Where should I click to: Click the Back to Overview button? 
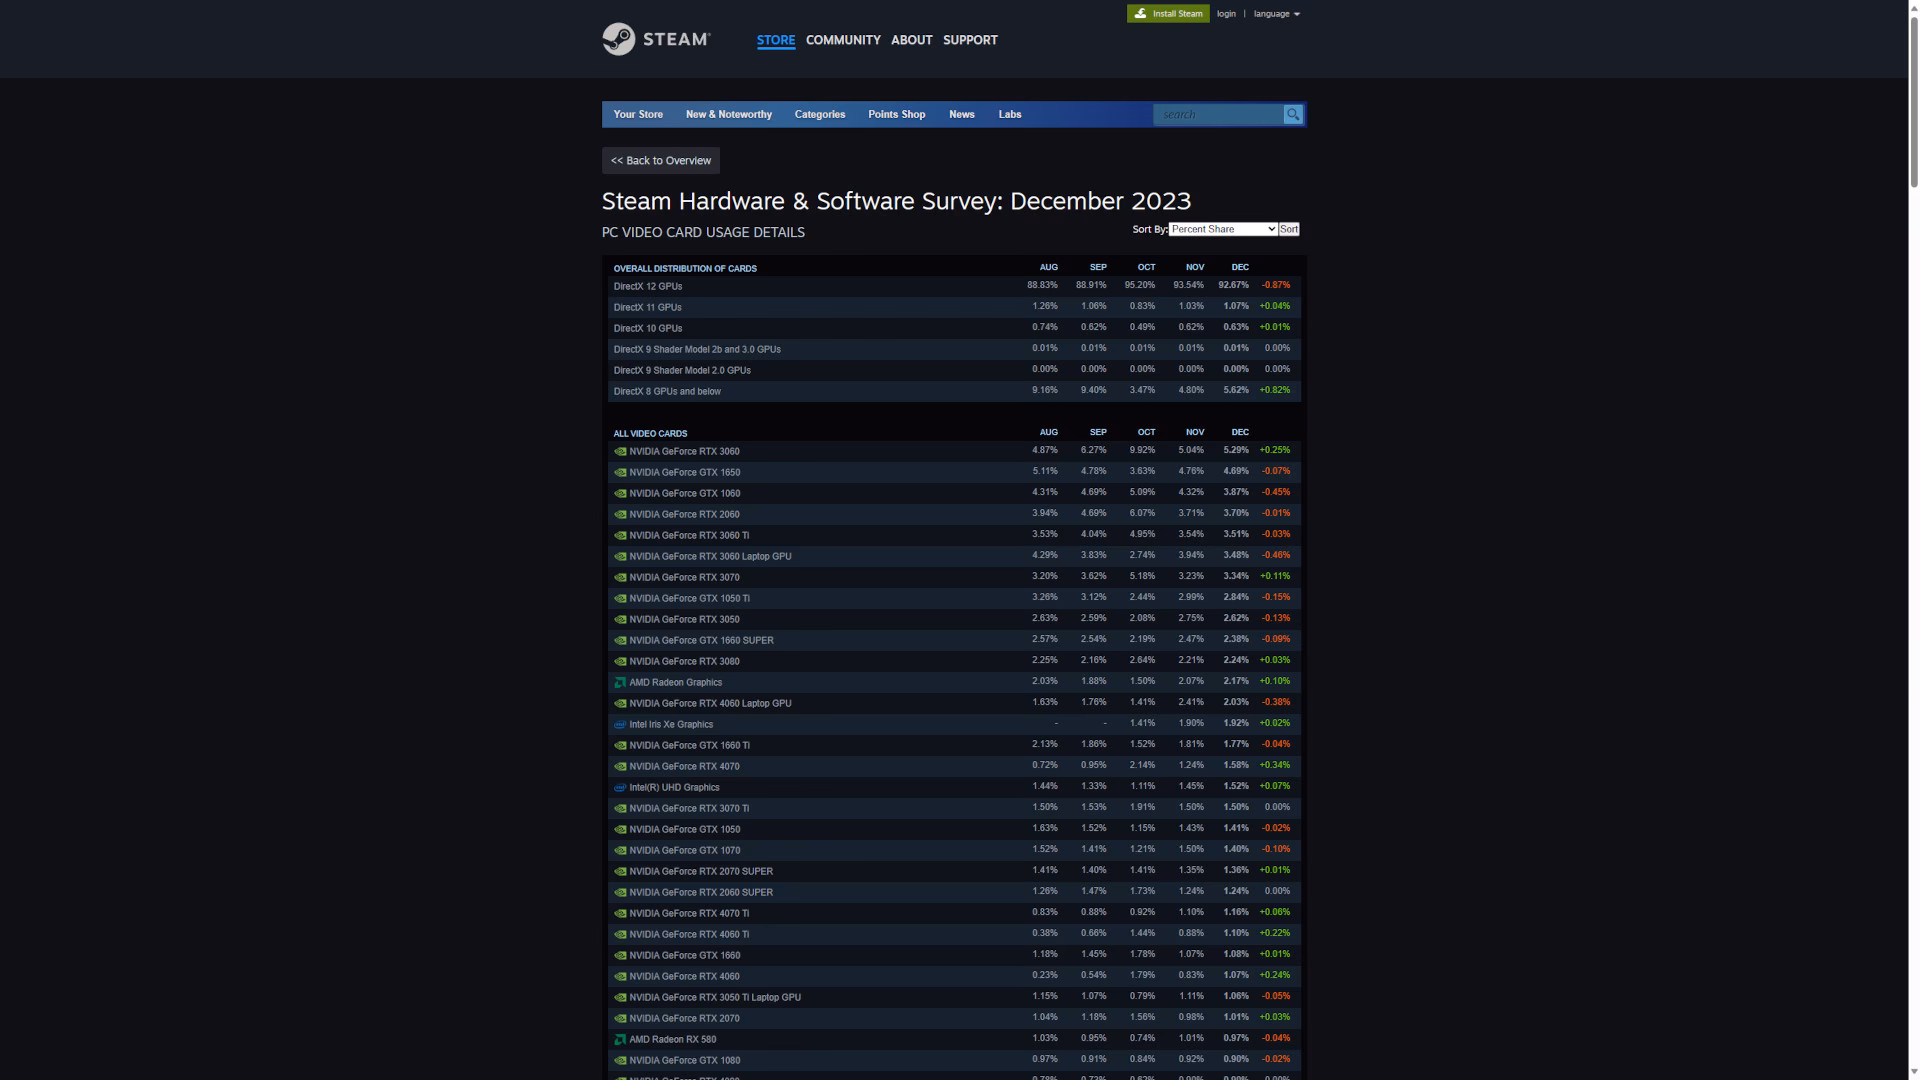(x=661, y=160)
